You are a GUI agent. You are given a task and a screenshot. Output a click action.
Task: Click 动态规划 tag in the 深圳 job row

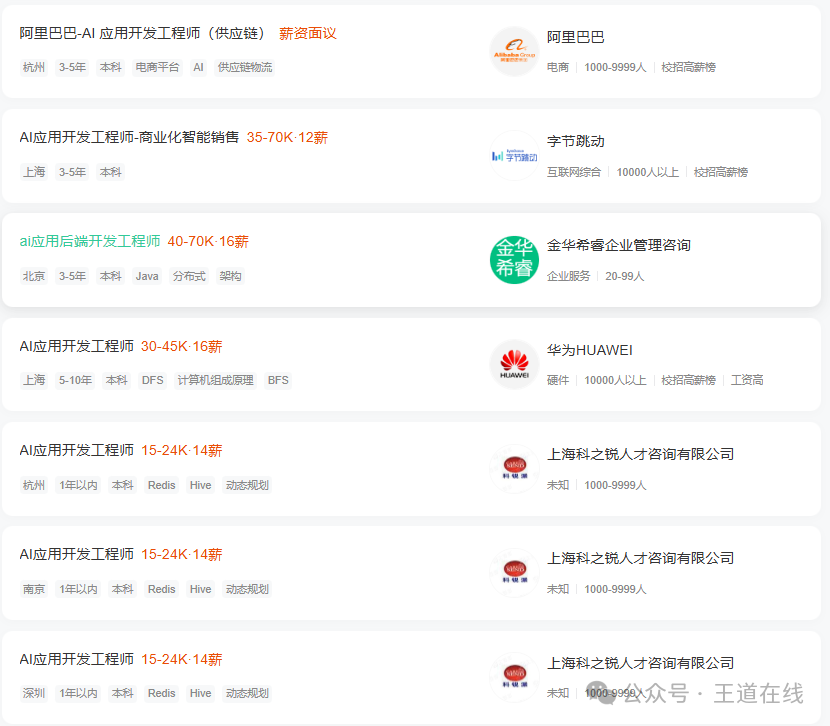click(x=247, y=693)
